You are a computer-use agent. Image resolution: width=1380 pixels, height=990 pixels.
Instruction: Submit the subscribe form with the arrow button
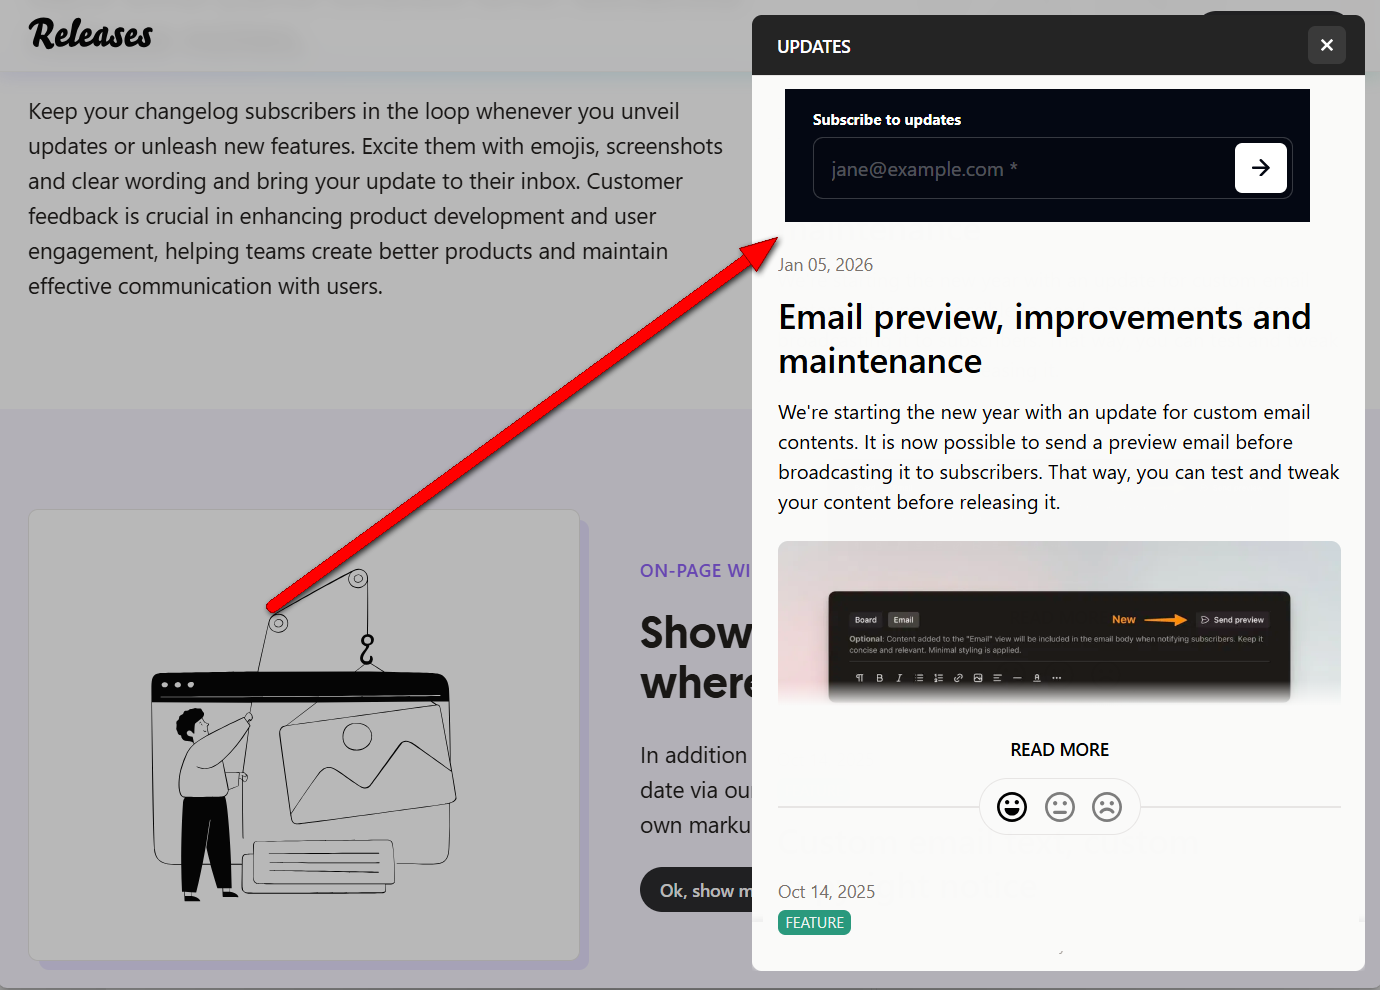click(x=1260, y=168)
